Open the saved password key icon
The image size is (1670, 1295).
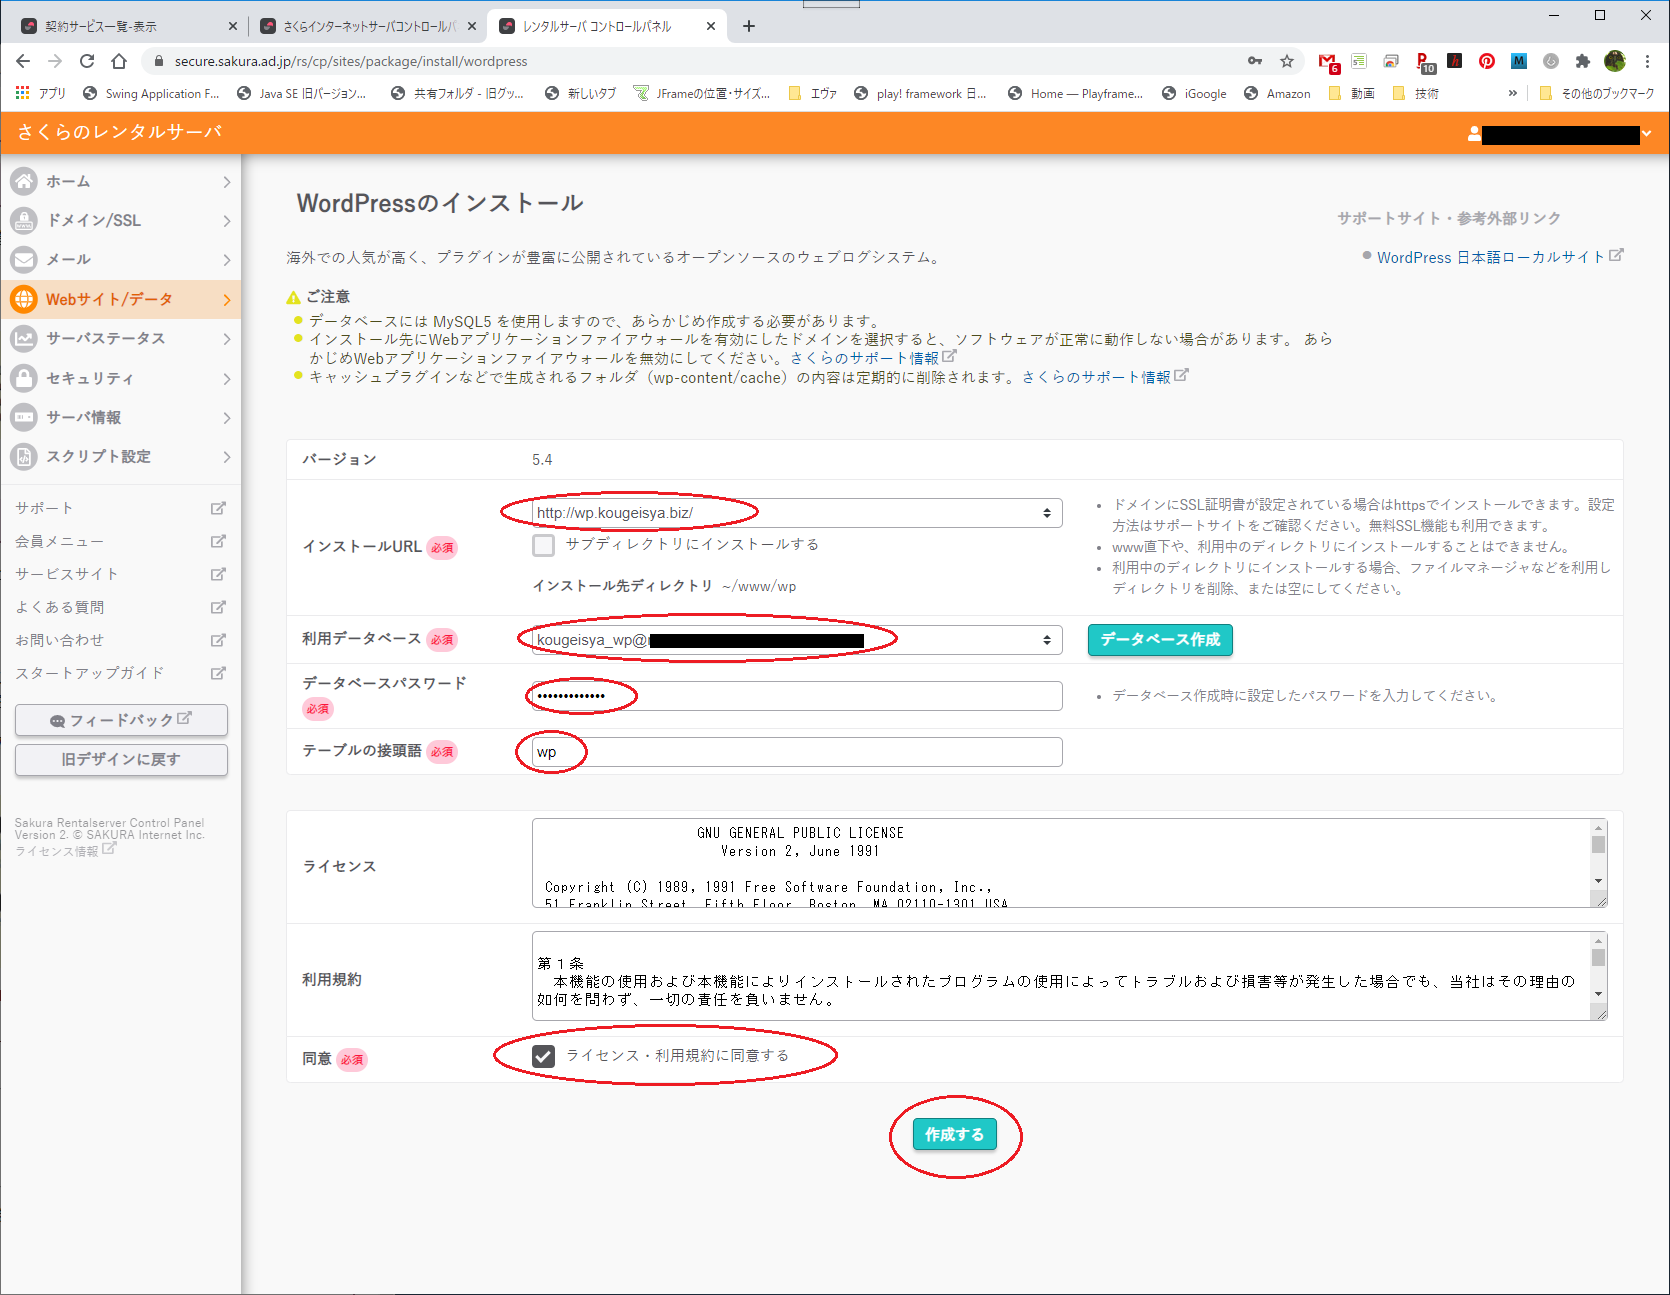point(1255,61)
